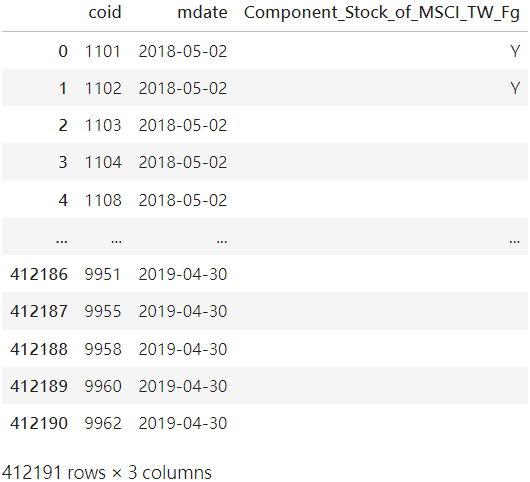
Task: Click coid cell 1101
Action: [x=103, y=51]
